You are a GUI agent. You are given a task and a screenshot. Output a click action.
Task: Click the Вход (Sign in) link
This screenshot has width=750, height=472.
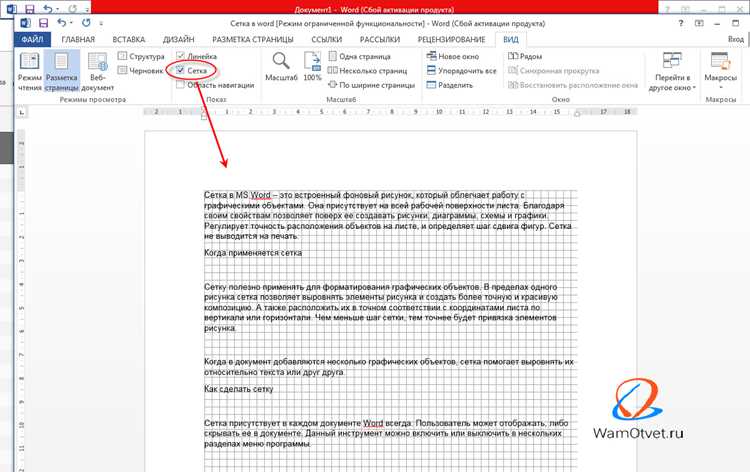pyautogui.click(x=736, y=39)
